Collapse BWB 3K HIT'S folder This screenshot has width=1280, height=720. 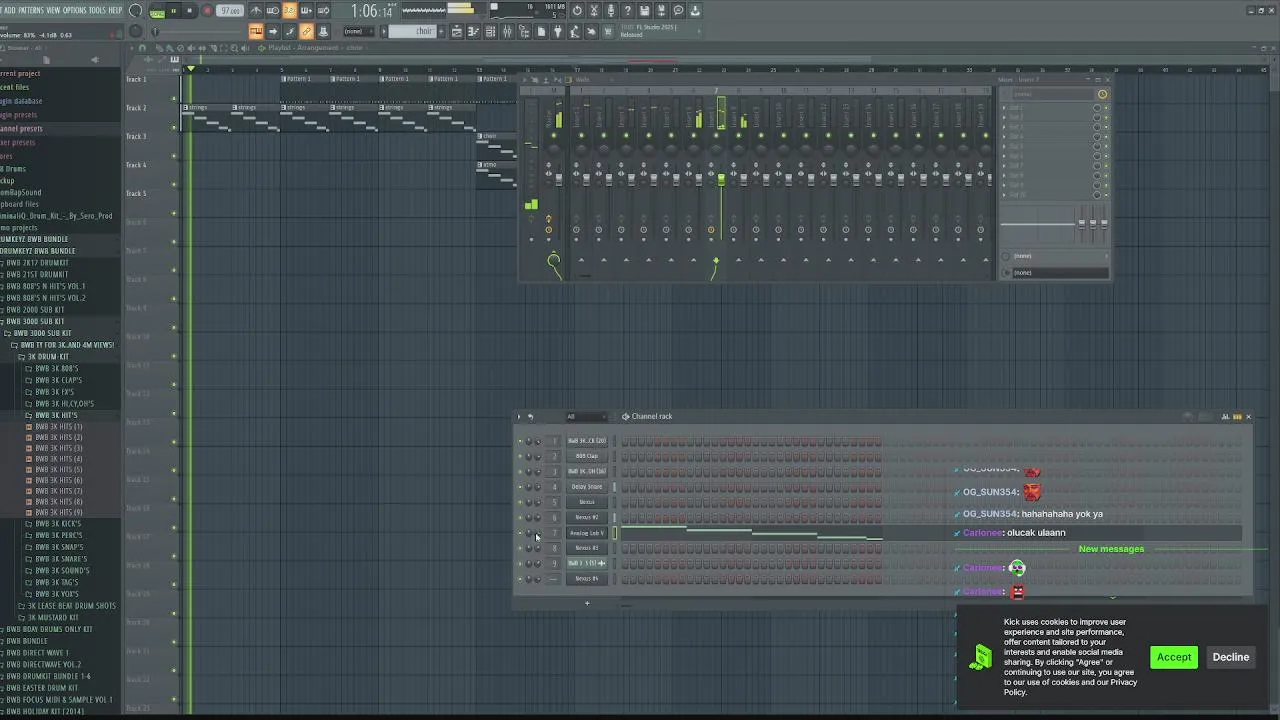[55, 415]
